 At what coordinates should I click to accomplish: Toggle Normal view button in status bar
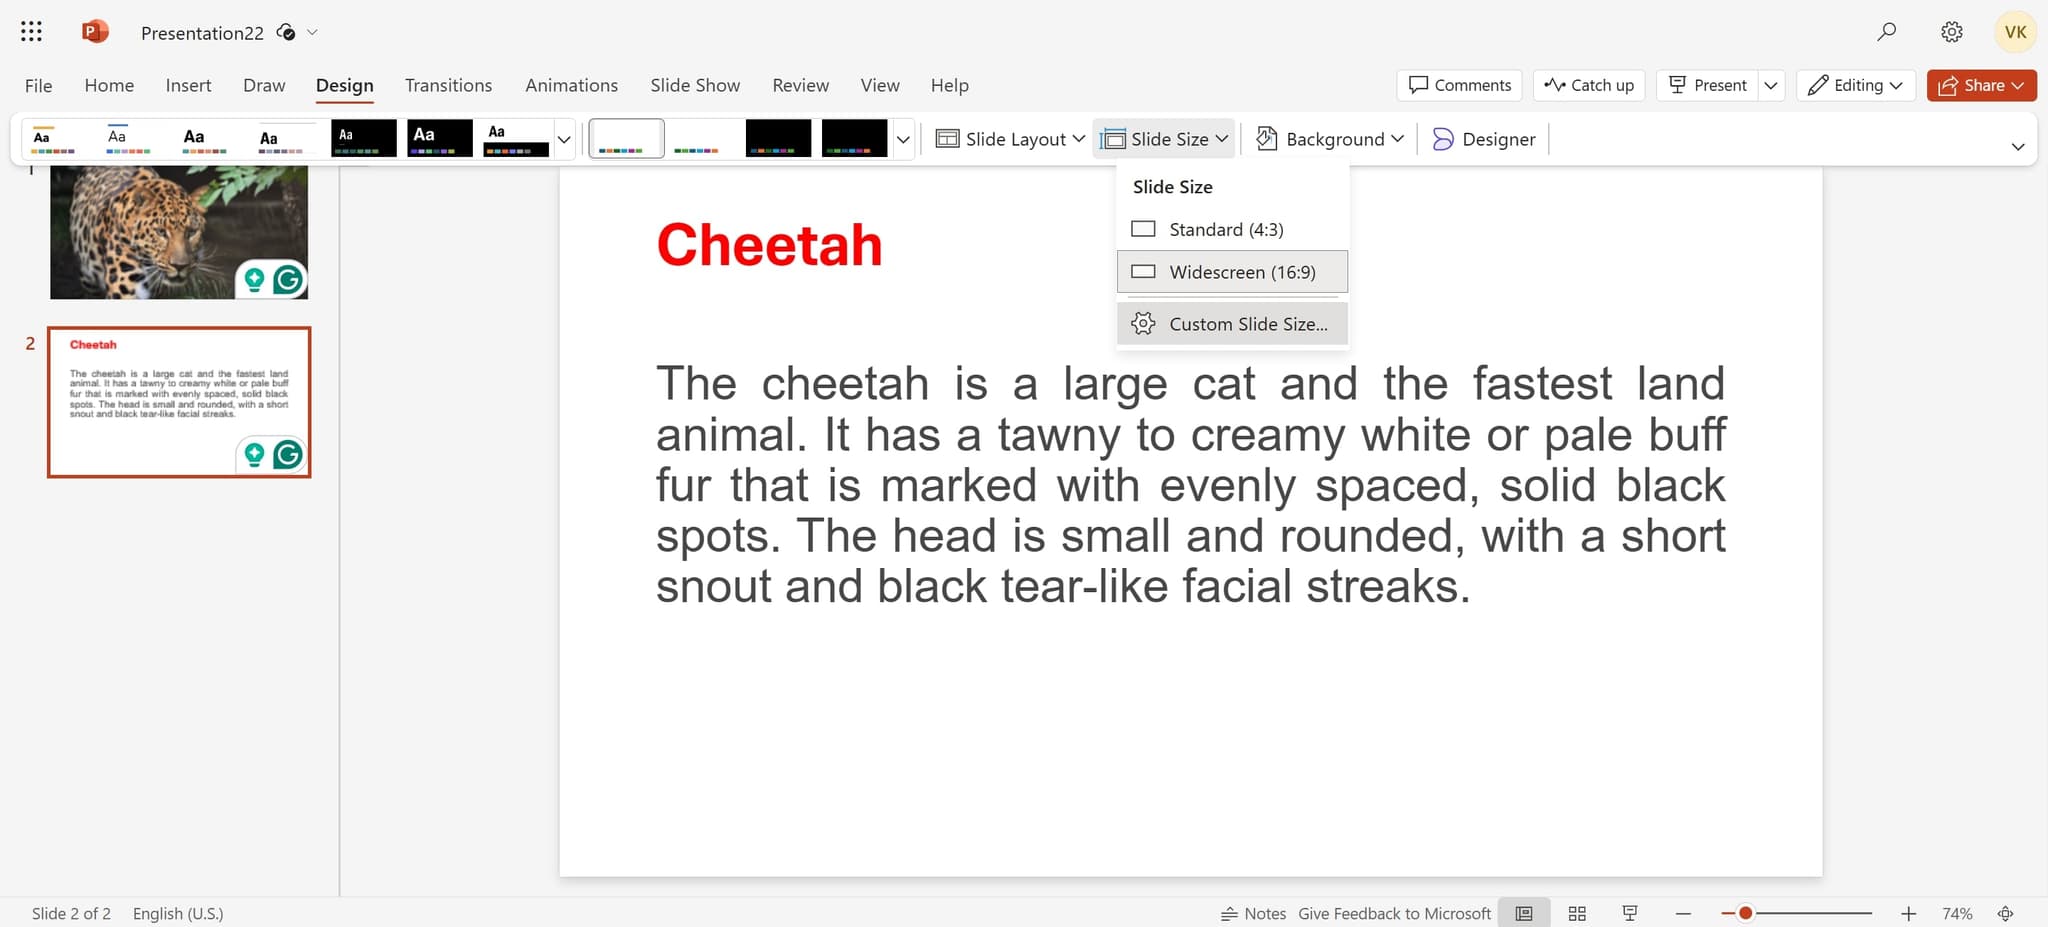point(1524,913)
